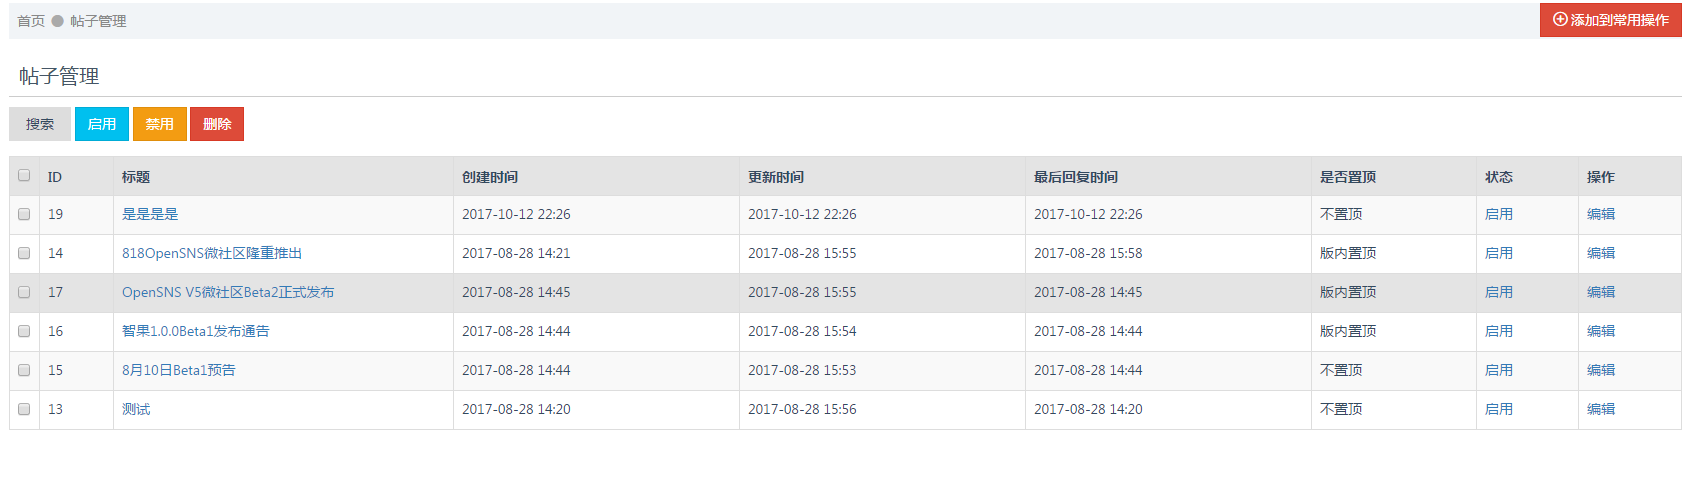Open the 搜索 button
The height and width of the screenshot is (477, 1692).
(x=40, y=124)
